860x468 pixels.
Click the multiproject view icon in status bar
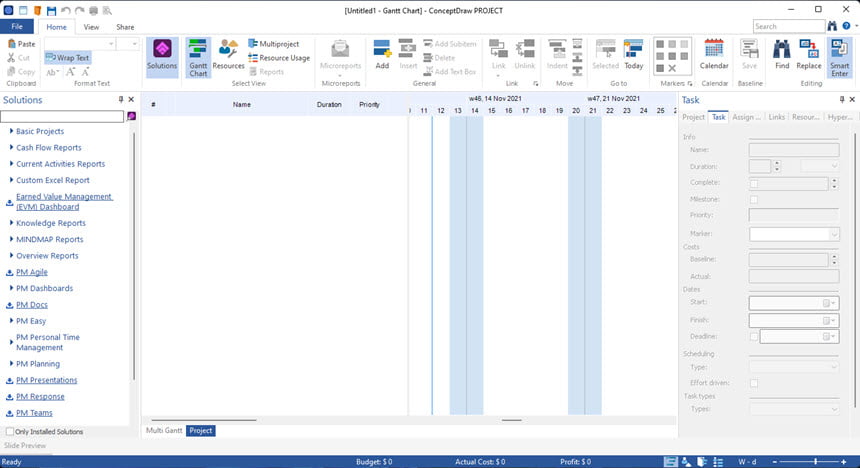point(702,462)
